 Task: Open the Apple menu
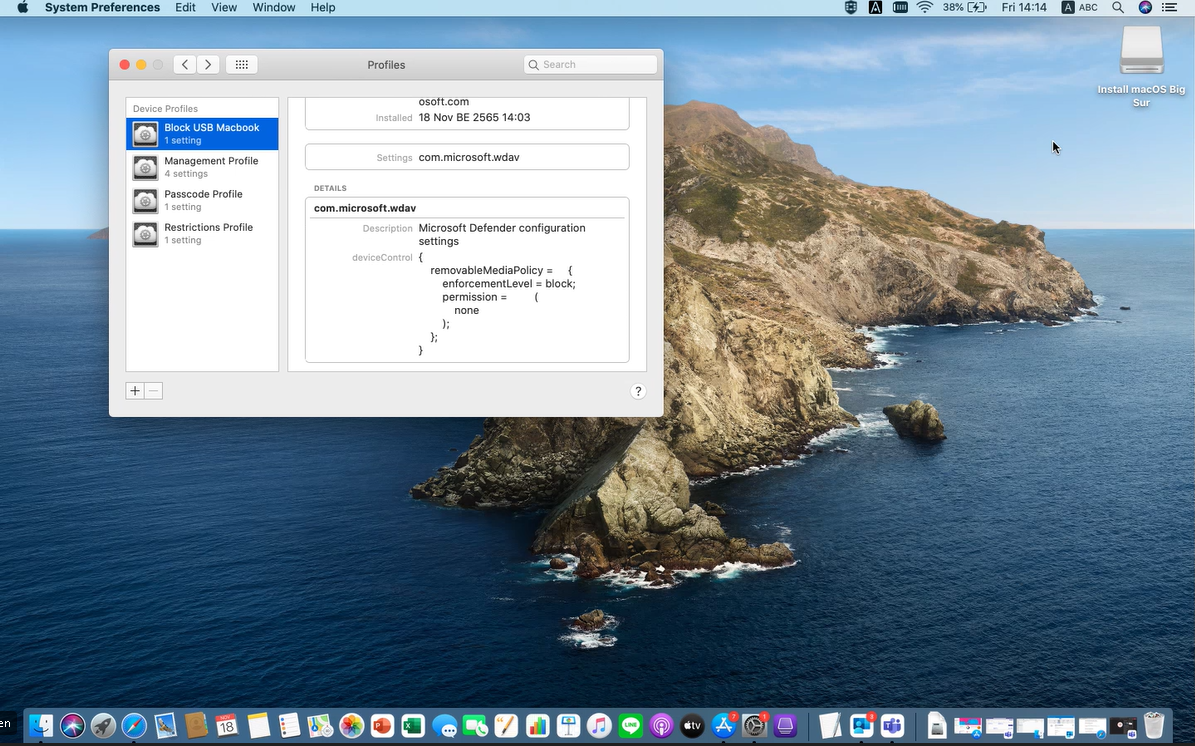(22, 8)
